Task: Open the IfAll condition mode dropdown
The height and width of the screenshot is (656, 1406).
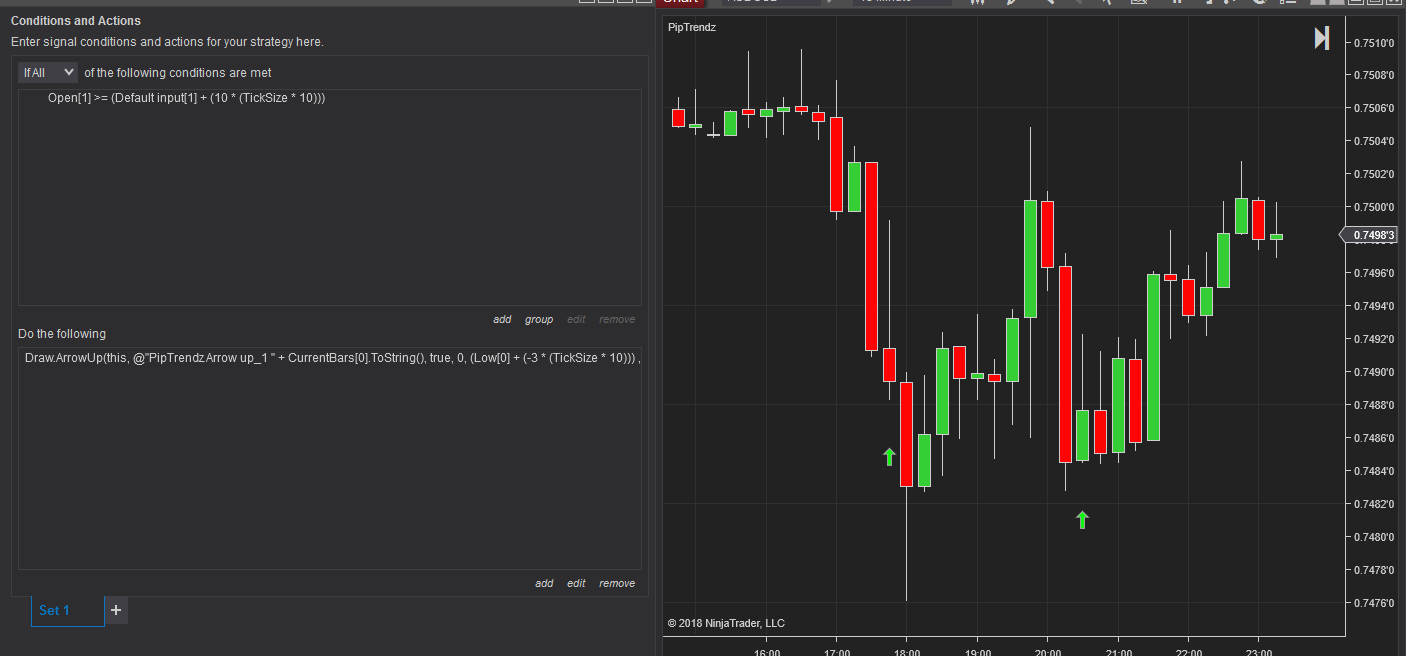Action: point(47,72)
